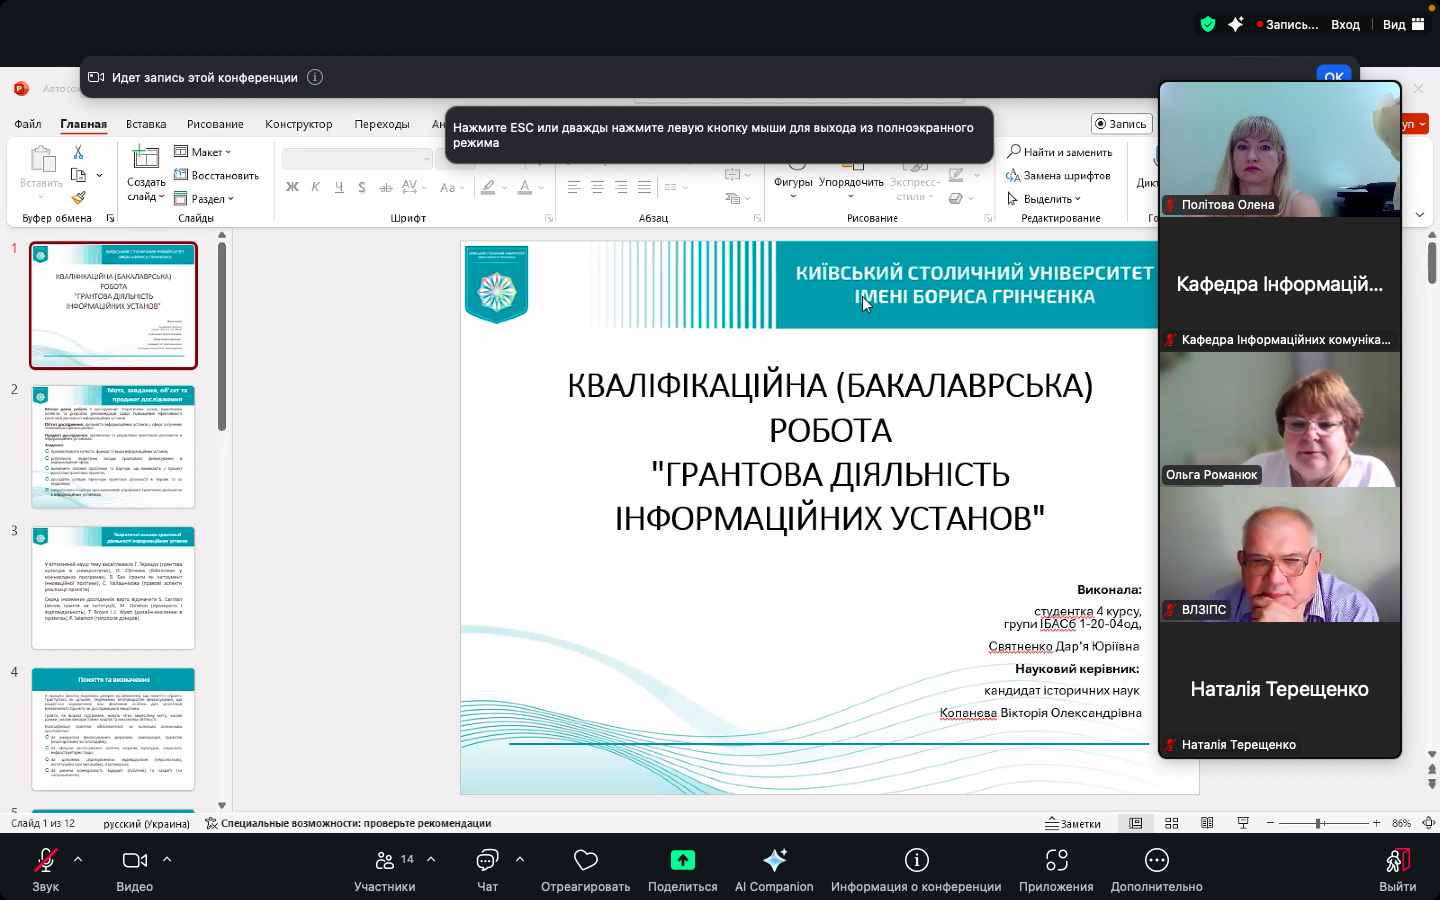Open the Конструктор ribbon tab

(298, 124)
